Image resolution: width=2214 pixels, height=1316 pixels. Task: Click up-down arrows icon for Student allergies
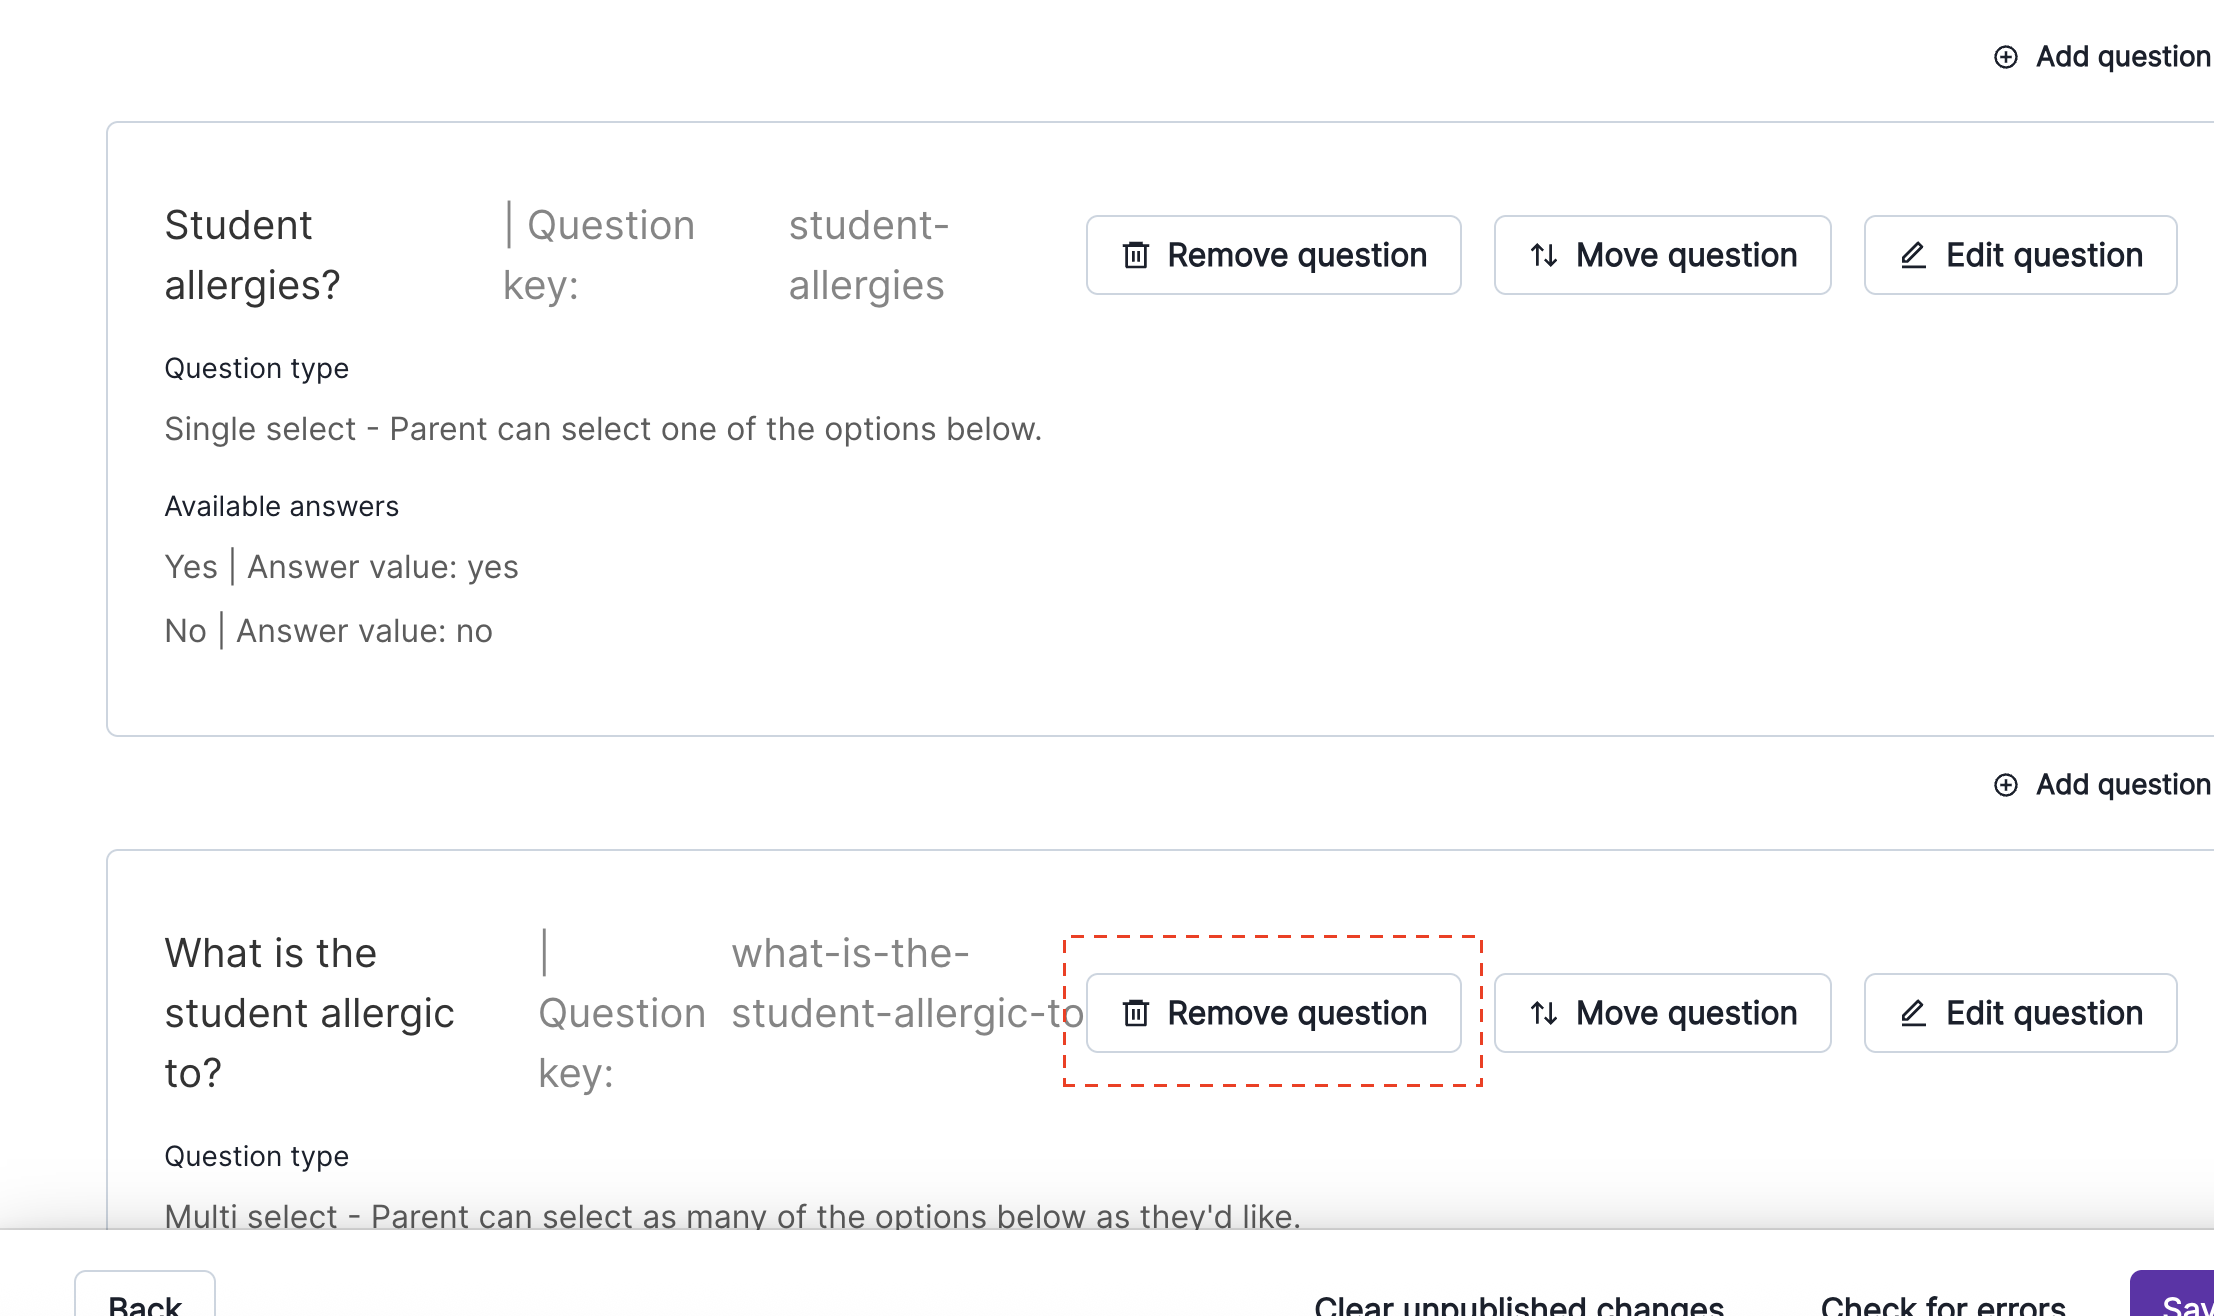tap(1544, 256)
